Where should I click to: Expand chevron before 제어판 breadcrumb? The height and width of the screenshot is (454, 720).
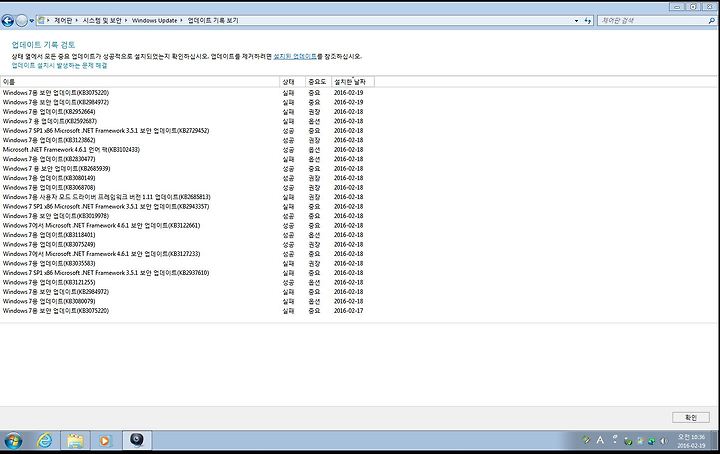point(48,21)
